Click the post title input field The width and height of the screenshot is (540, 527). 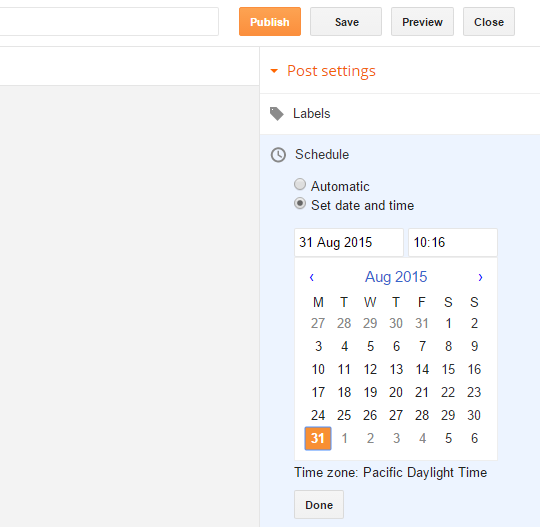coord(109,21)
